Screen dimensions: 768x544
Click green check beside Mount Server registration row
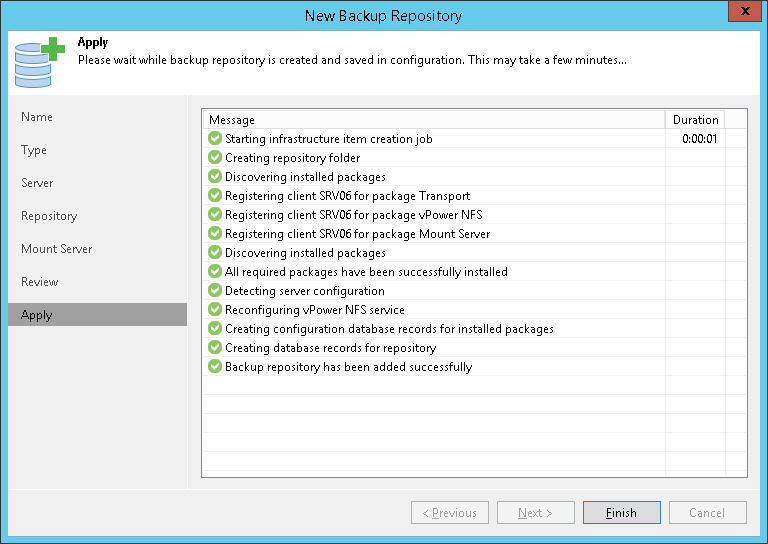[x=215, y=234]
